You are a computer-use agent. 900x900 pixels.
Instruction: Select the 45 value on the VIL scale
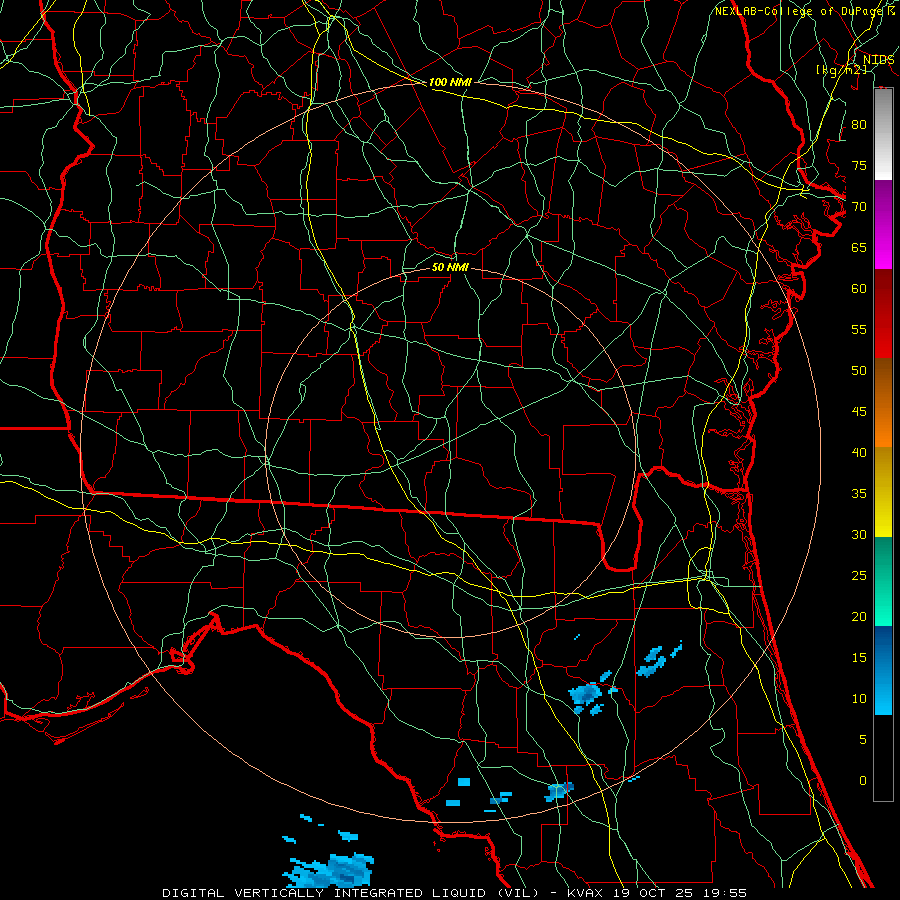point(859,412)
